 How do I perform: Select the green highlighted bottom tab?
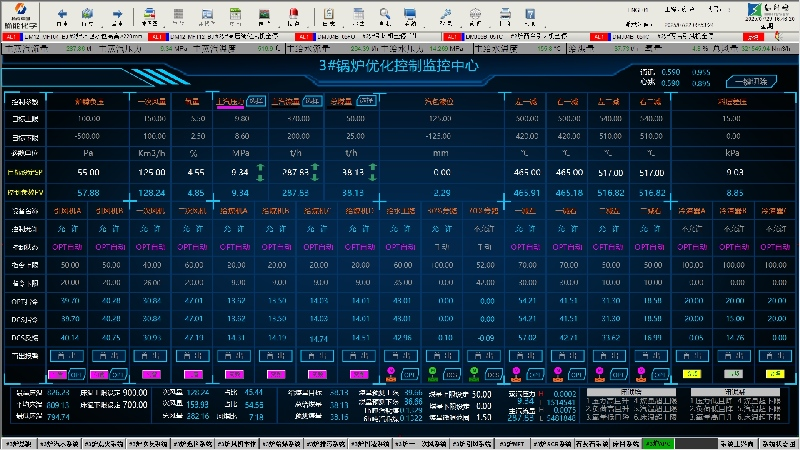[659, 443]
